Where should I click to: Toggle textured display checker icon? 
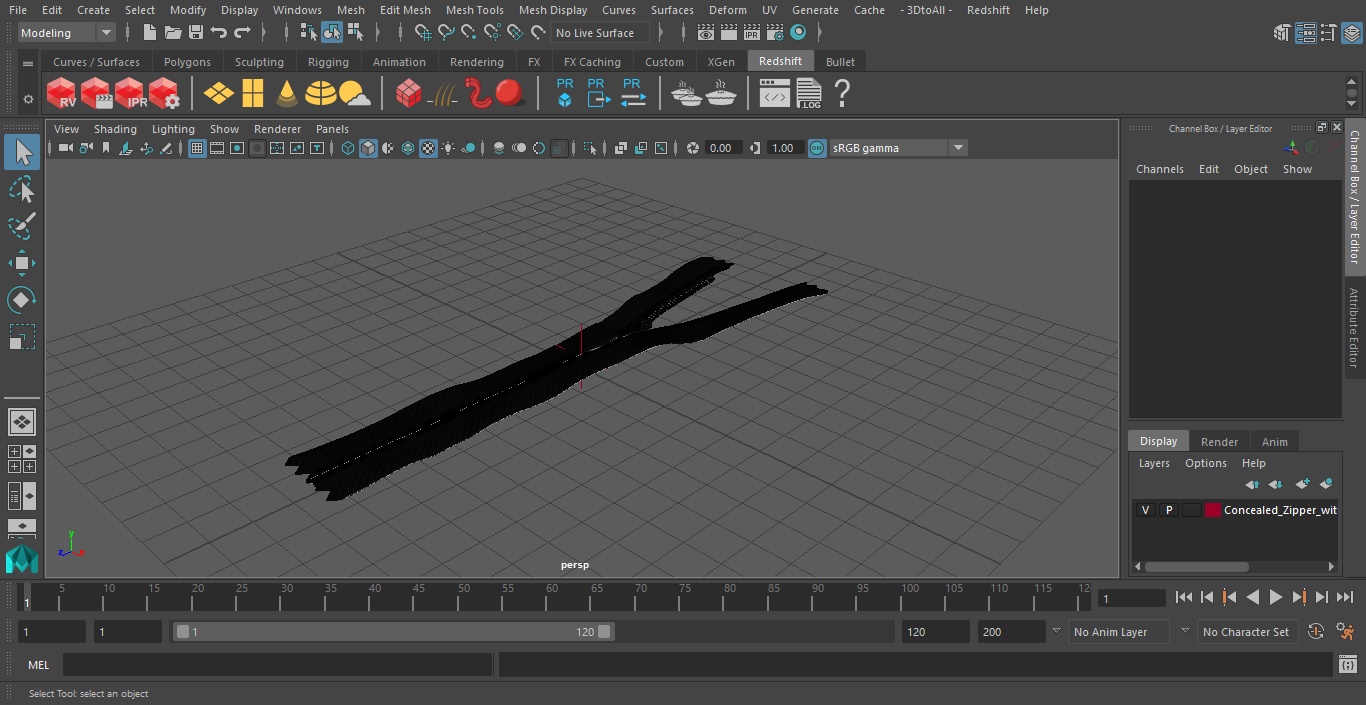pyautogui.click(x=428, y=148)
